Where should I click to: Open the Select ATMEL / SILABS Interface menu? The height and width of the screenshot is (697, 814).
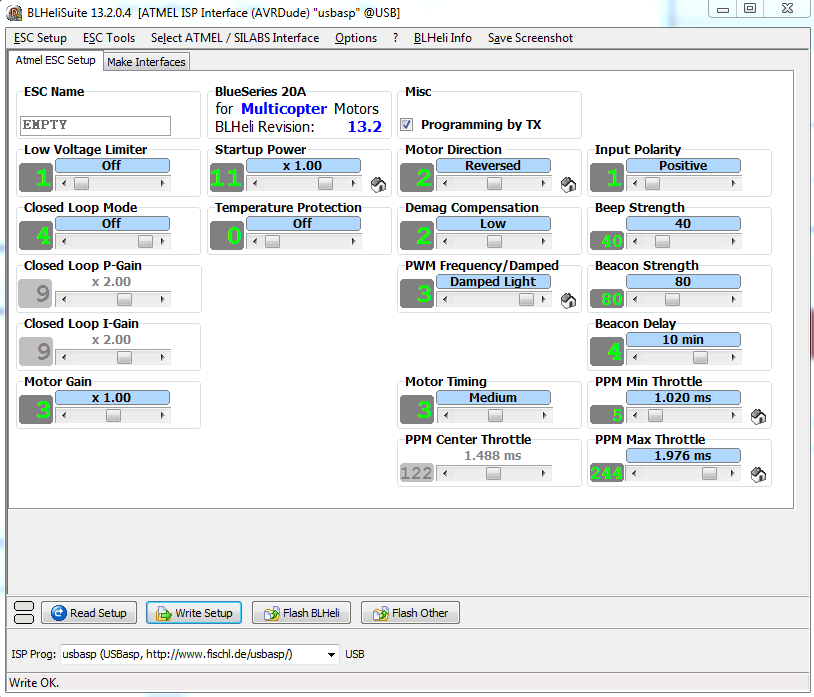pyautogui.click(x=235, y=38)
